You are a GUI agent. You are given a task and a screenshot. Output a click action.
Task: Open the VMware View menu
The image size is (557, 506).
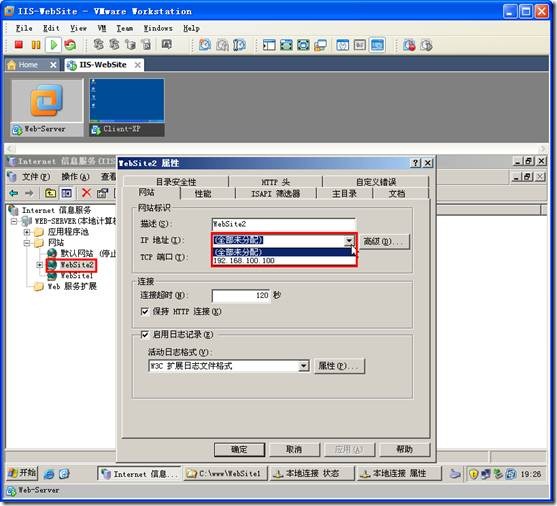[79, 28]
